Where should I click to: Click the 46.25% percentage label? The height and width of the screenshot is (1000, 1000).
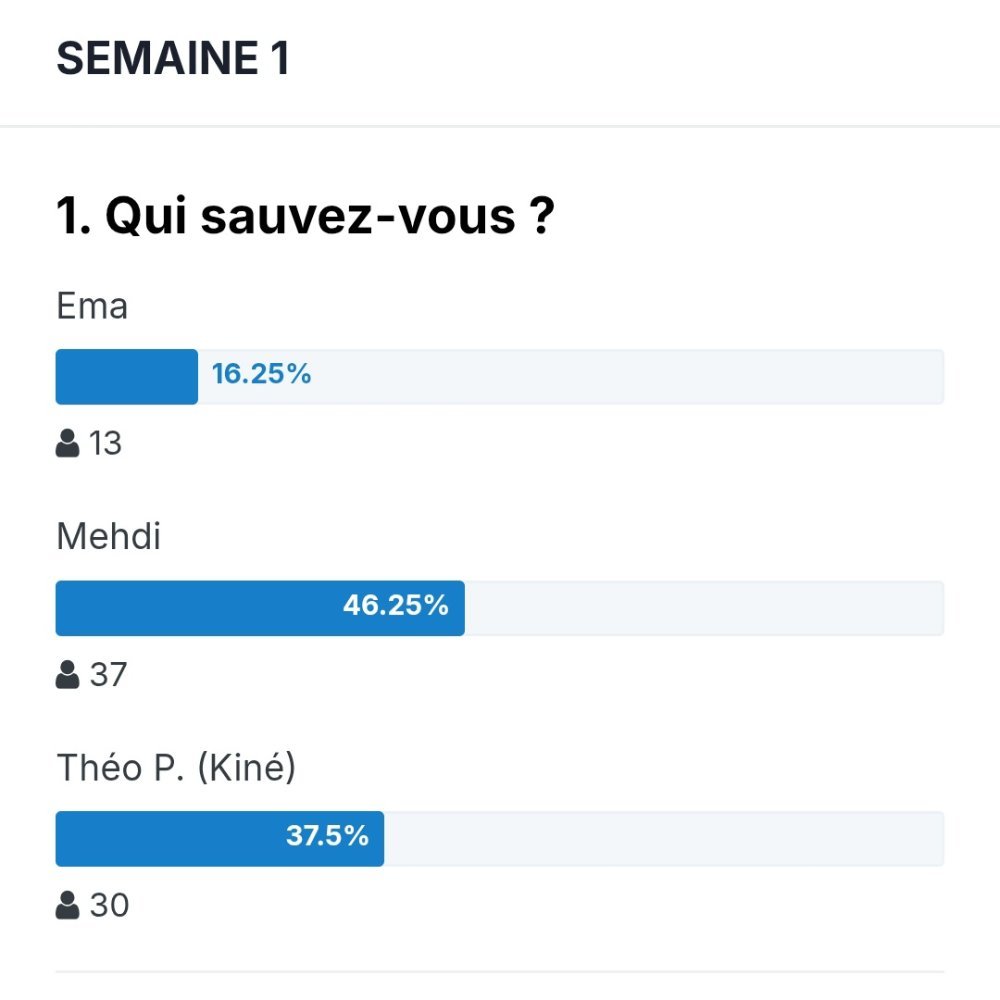click(x=395, y=605)
